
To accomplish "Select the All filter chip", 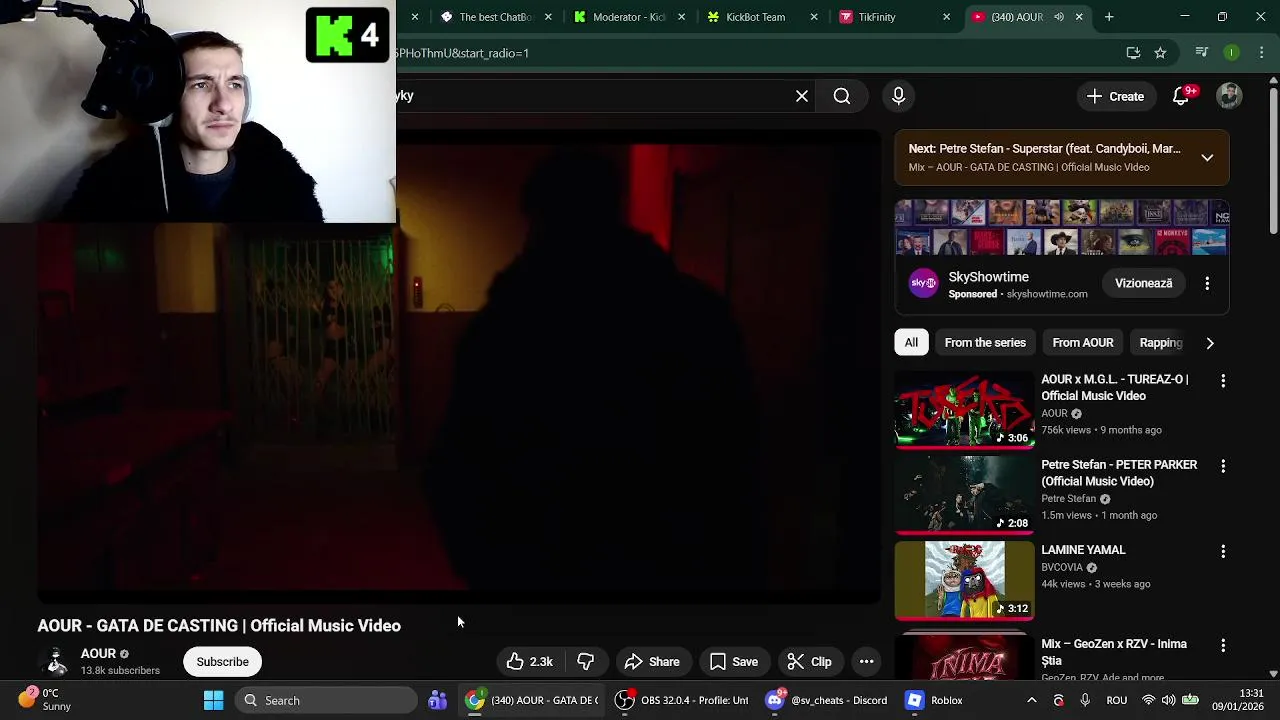I will (x=911, y=343).
